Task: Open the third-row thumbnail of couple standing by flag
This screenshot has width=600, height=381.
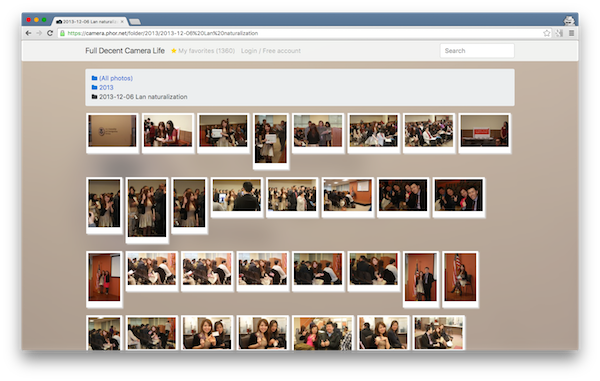Action: click(x=421, y=279)
